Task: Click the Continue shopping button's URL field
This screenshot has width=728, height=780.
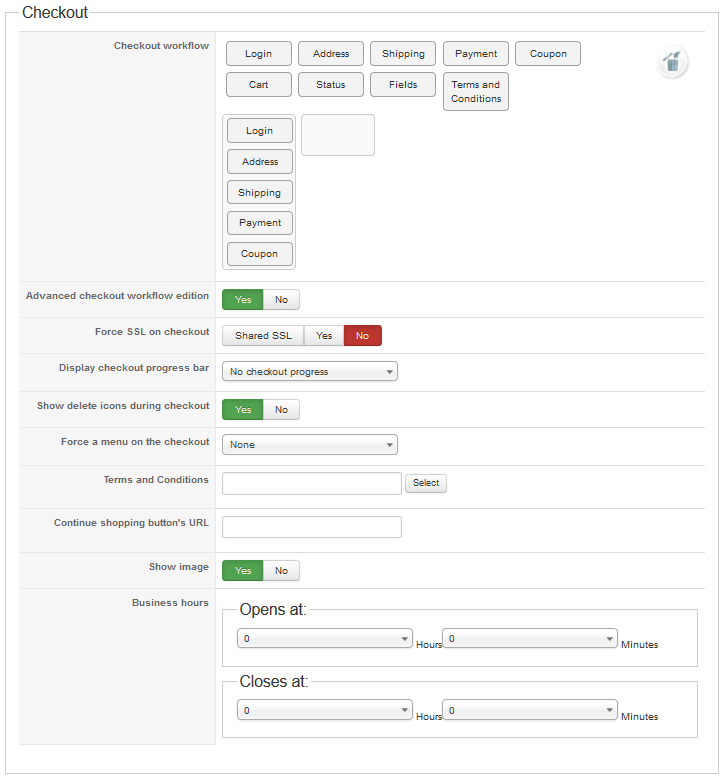Action: click(x=312, y=527)
